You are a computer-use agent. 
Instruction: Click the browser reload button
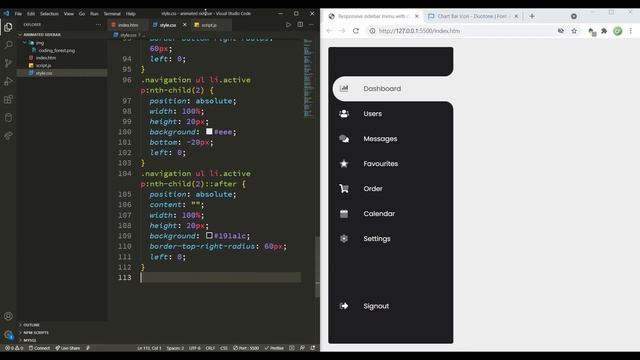356,31
